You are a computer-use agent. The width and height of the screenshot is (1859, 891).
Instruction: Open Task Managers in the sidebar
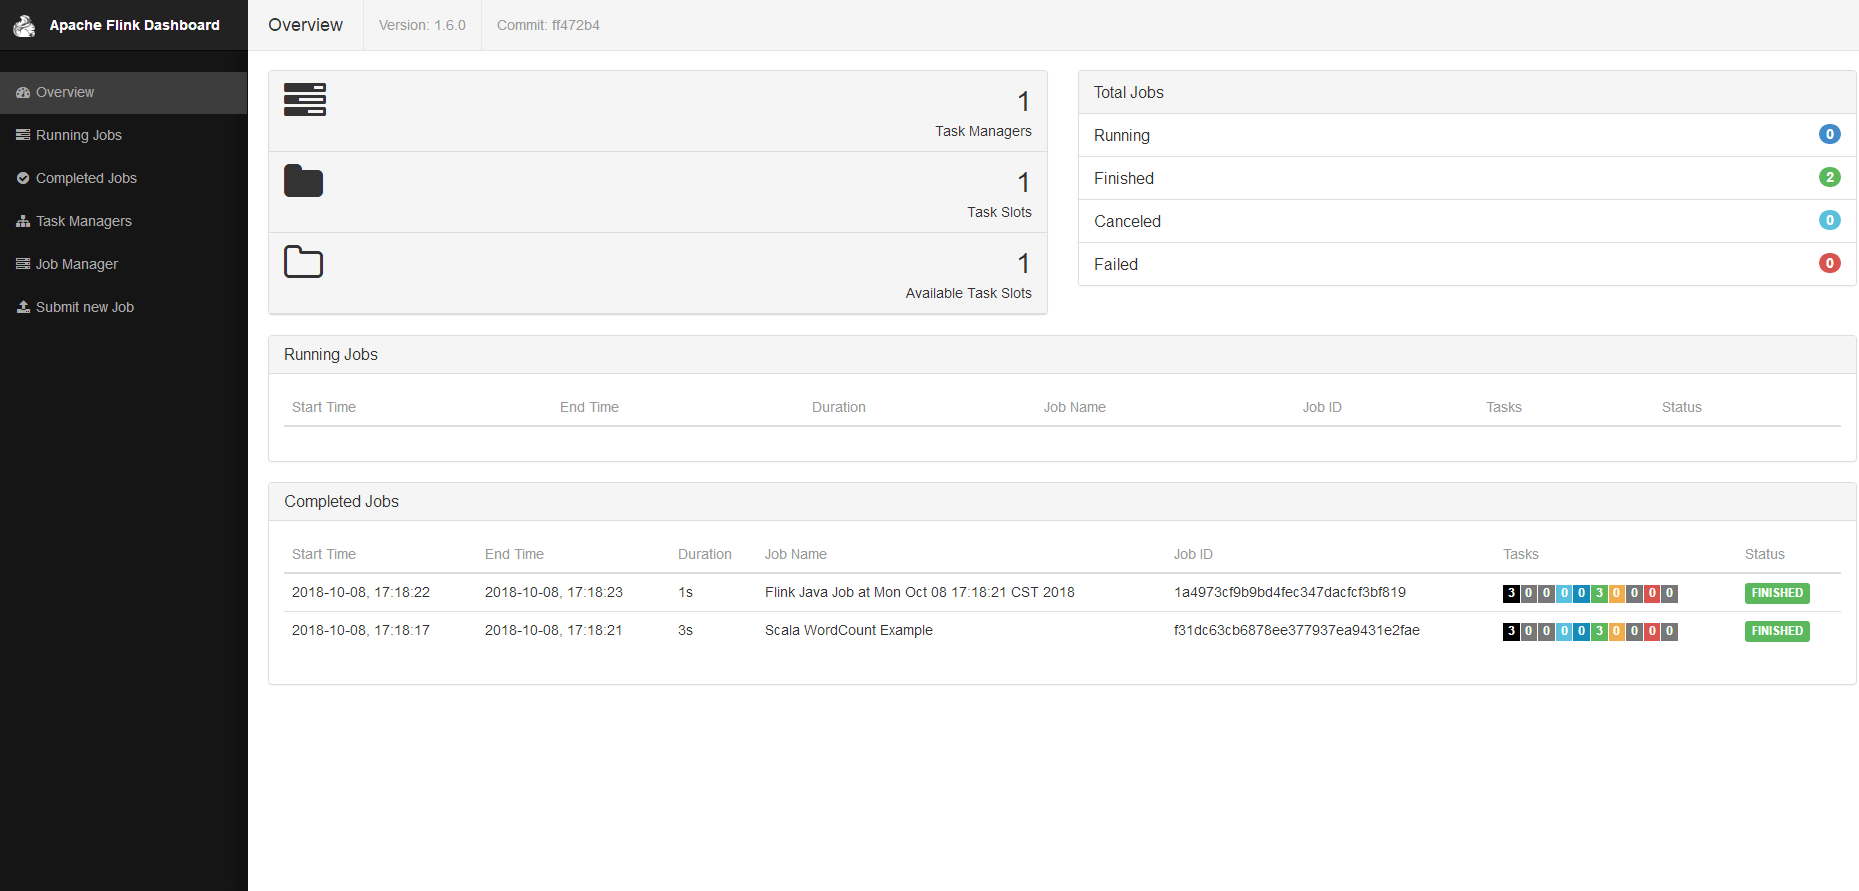coord(124,221)
